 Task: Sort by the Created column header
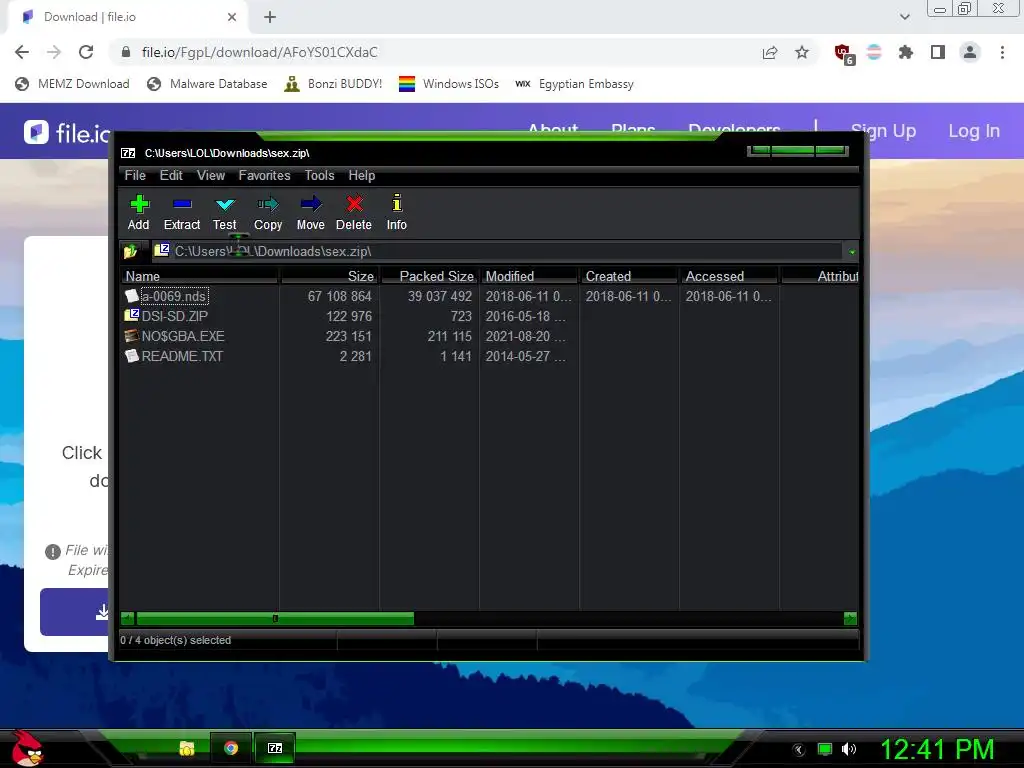pos(630,276)
